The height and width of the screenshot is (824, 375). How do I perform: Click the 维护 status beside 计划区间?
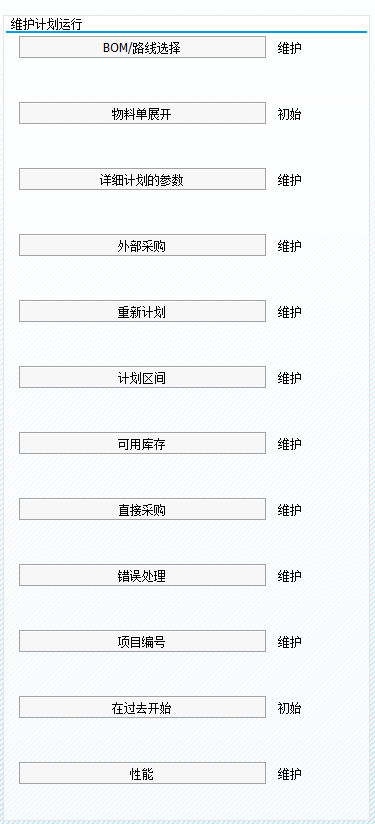pyautogui.click(x=289, y=378)
